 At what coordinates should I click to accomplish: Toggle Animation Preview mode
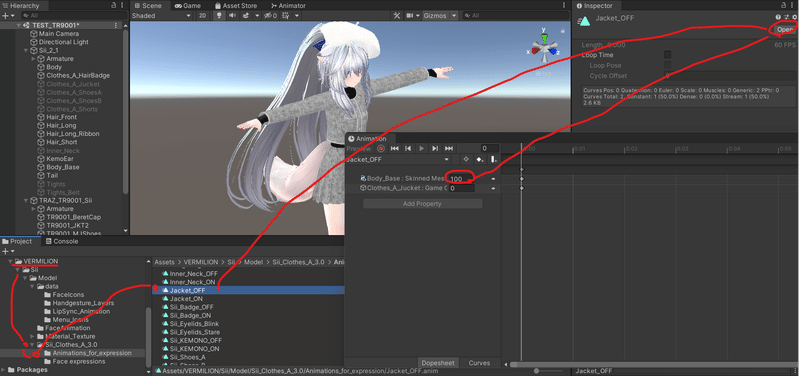[359, 148]
